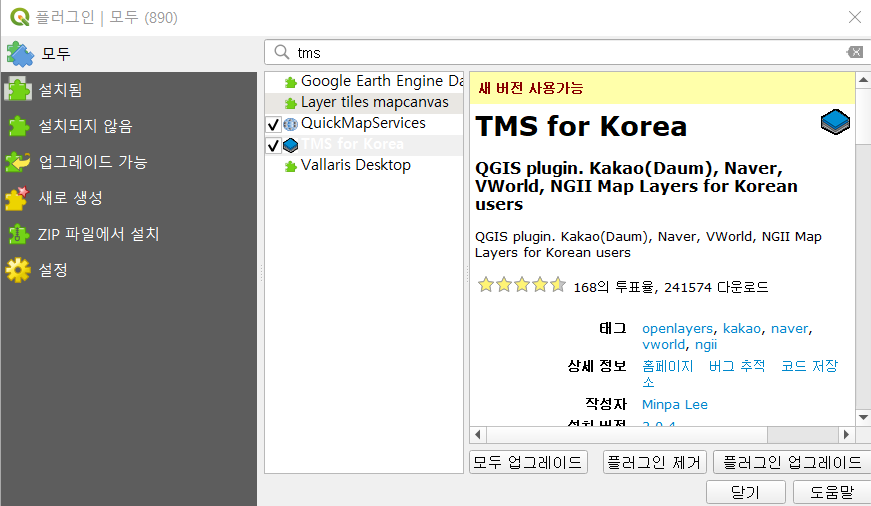This screenshot has height=506, width=871.
Task: Open the openlayers tag link
Action: 677,329
